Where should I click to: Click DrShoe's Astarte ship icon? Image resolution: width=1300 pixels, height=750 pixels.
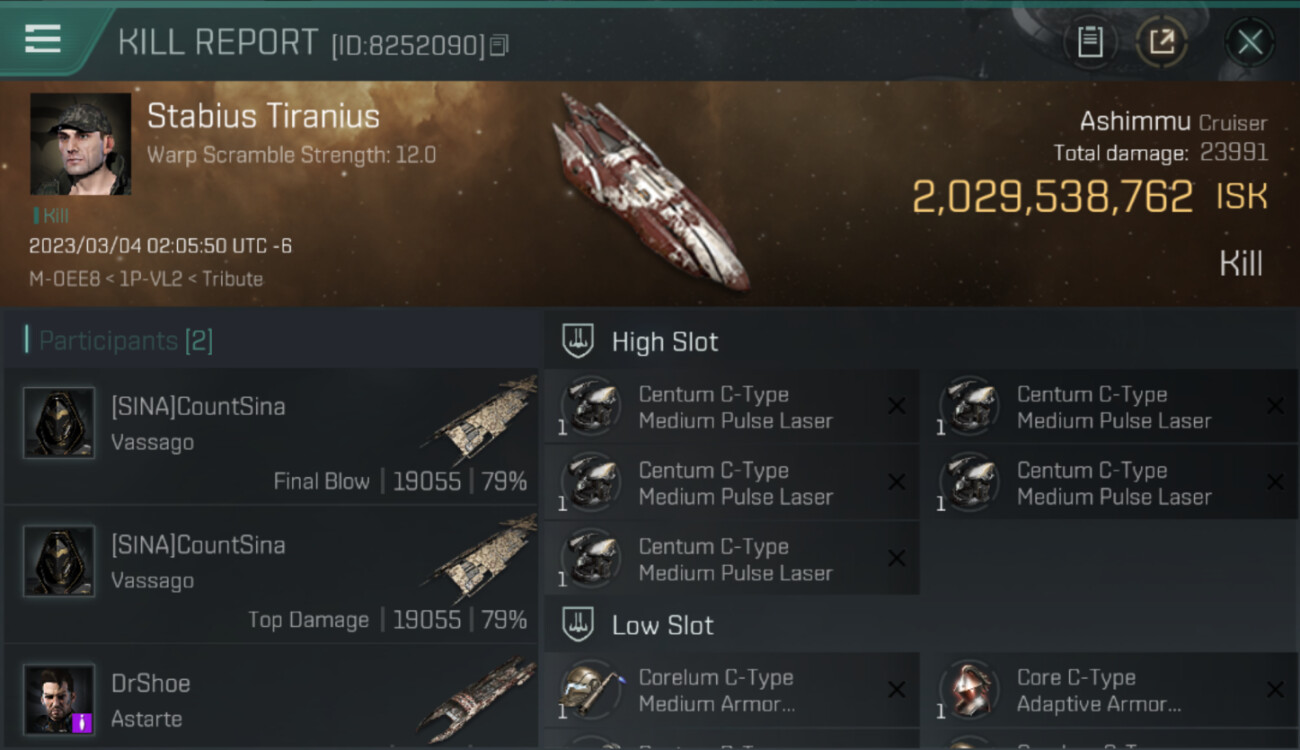pos(476,699)
